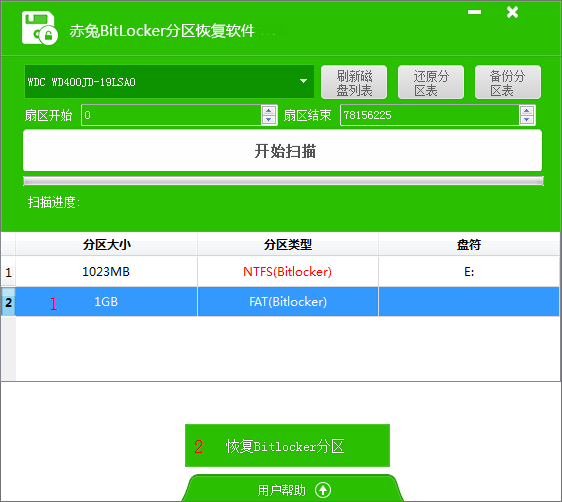Click the floppy disk lock app logo
This screenshot has height=502, width=562.
(x=39, y=28)
